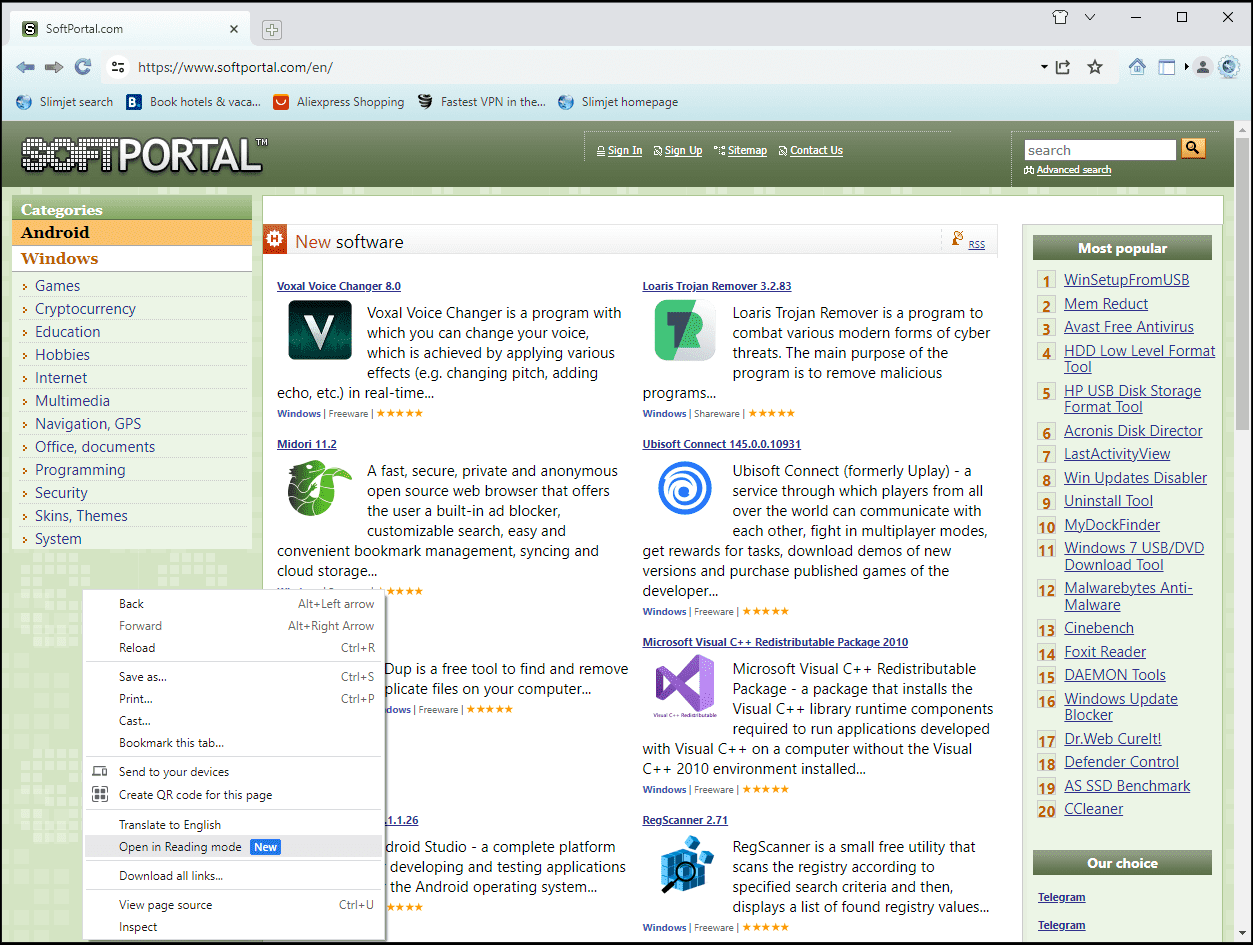Click the browser back arrow button
Image resolution: width=1253 pixels, height=945 pixels.
pos(26,67)
